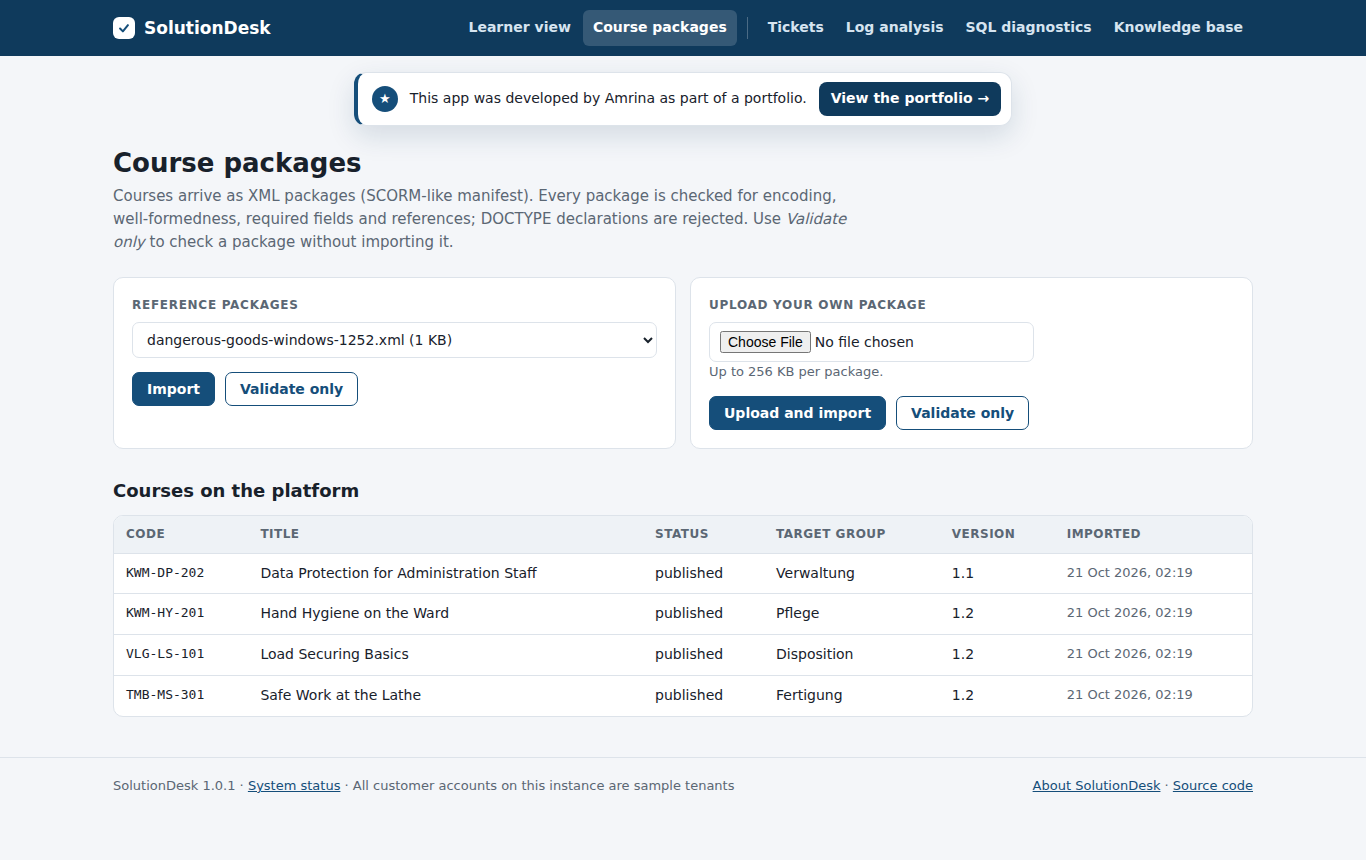1366x860 pixels.
Task: Click Load Securing Basics title
Action: coord(335,654)
